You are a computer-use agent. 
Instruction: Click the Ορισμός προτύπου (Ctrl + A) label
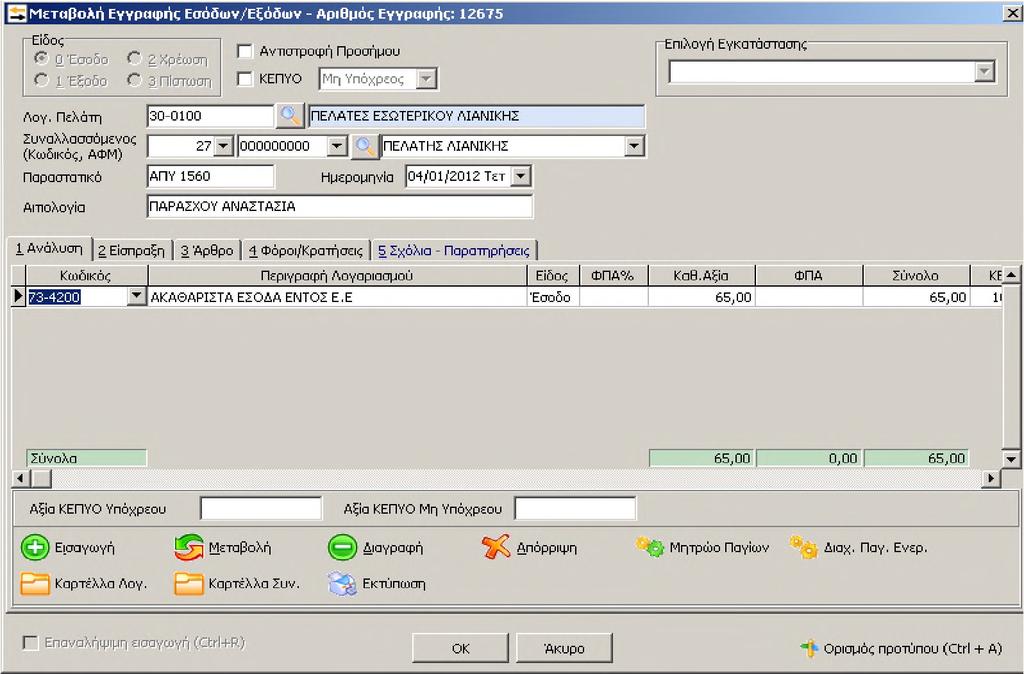pos(912,649)
